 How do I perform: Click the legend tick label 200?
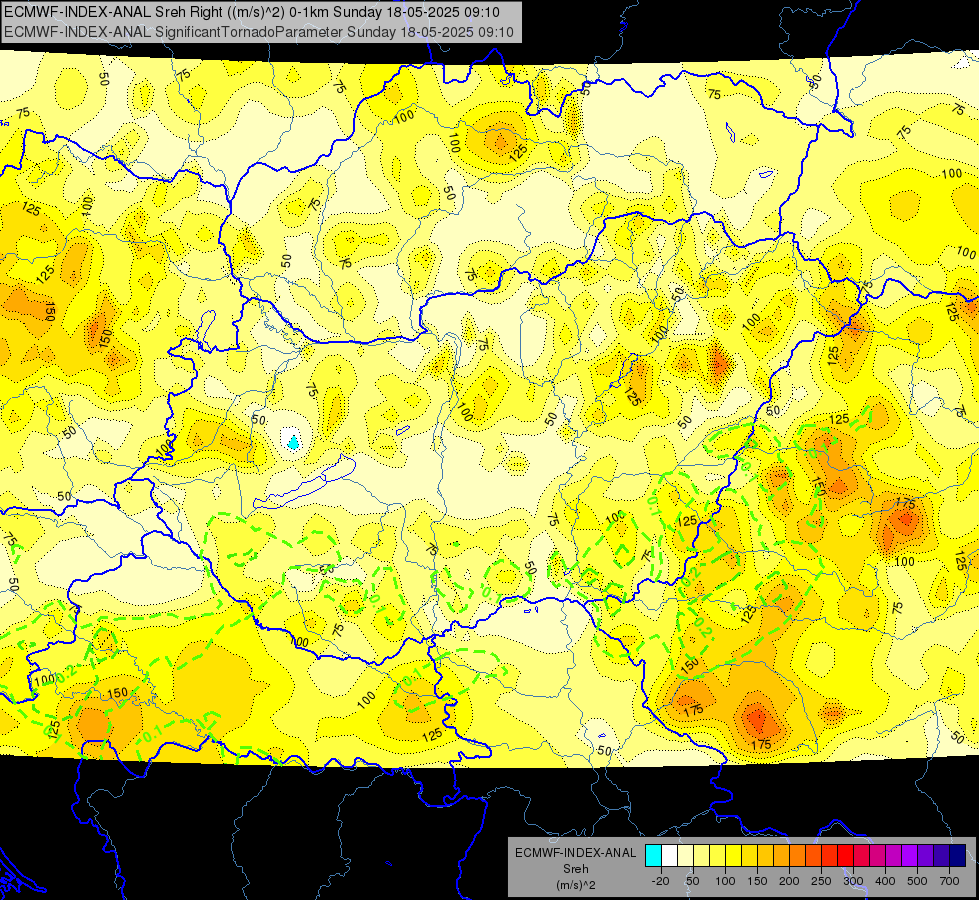(x=789, y=881)
